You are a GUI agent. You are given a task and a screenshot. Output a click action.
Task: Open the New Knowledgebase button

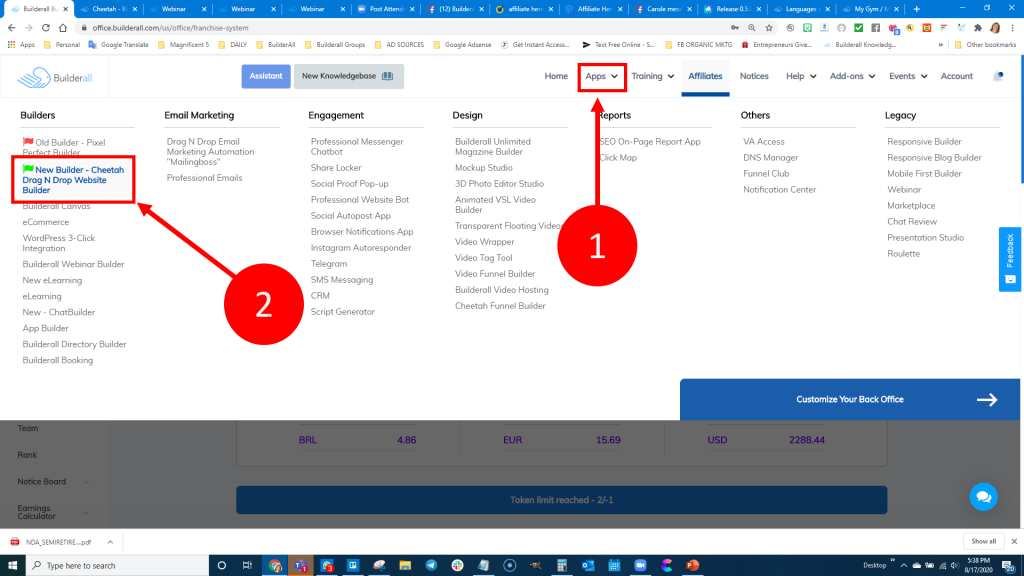349,76
